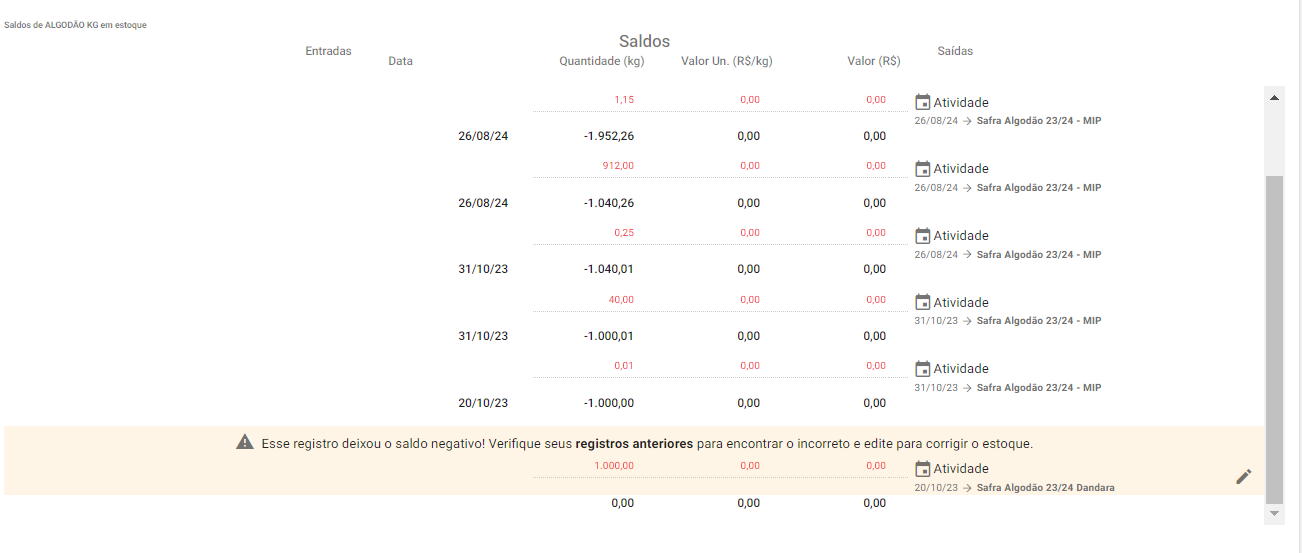
Task: Open "Safra Algodão 23/24 Dandara" activity link
Action: tap(1045, 488)
